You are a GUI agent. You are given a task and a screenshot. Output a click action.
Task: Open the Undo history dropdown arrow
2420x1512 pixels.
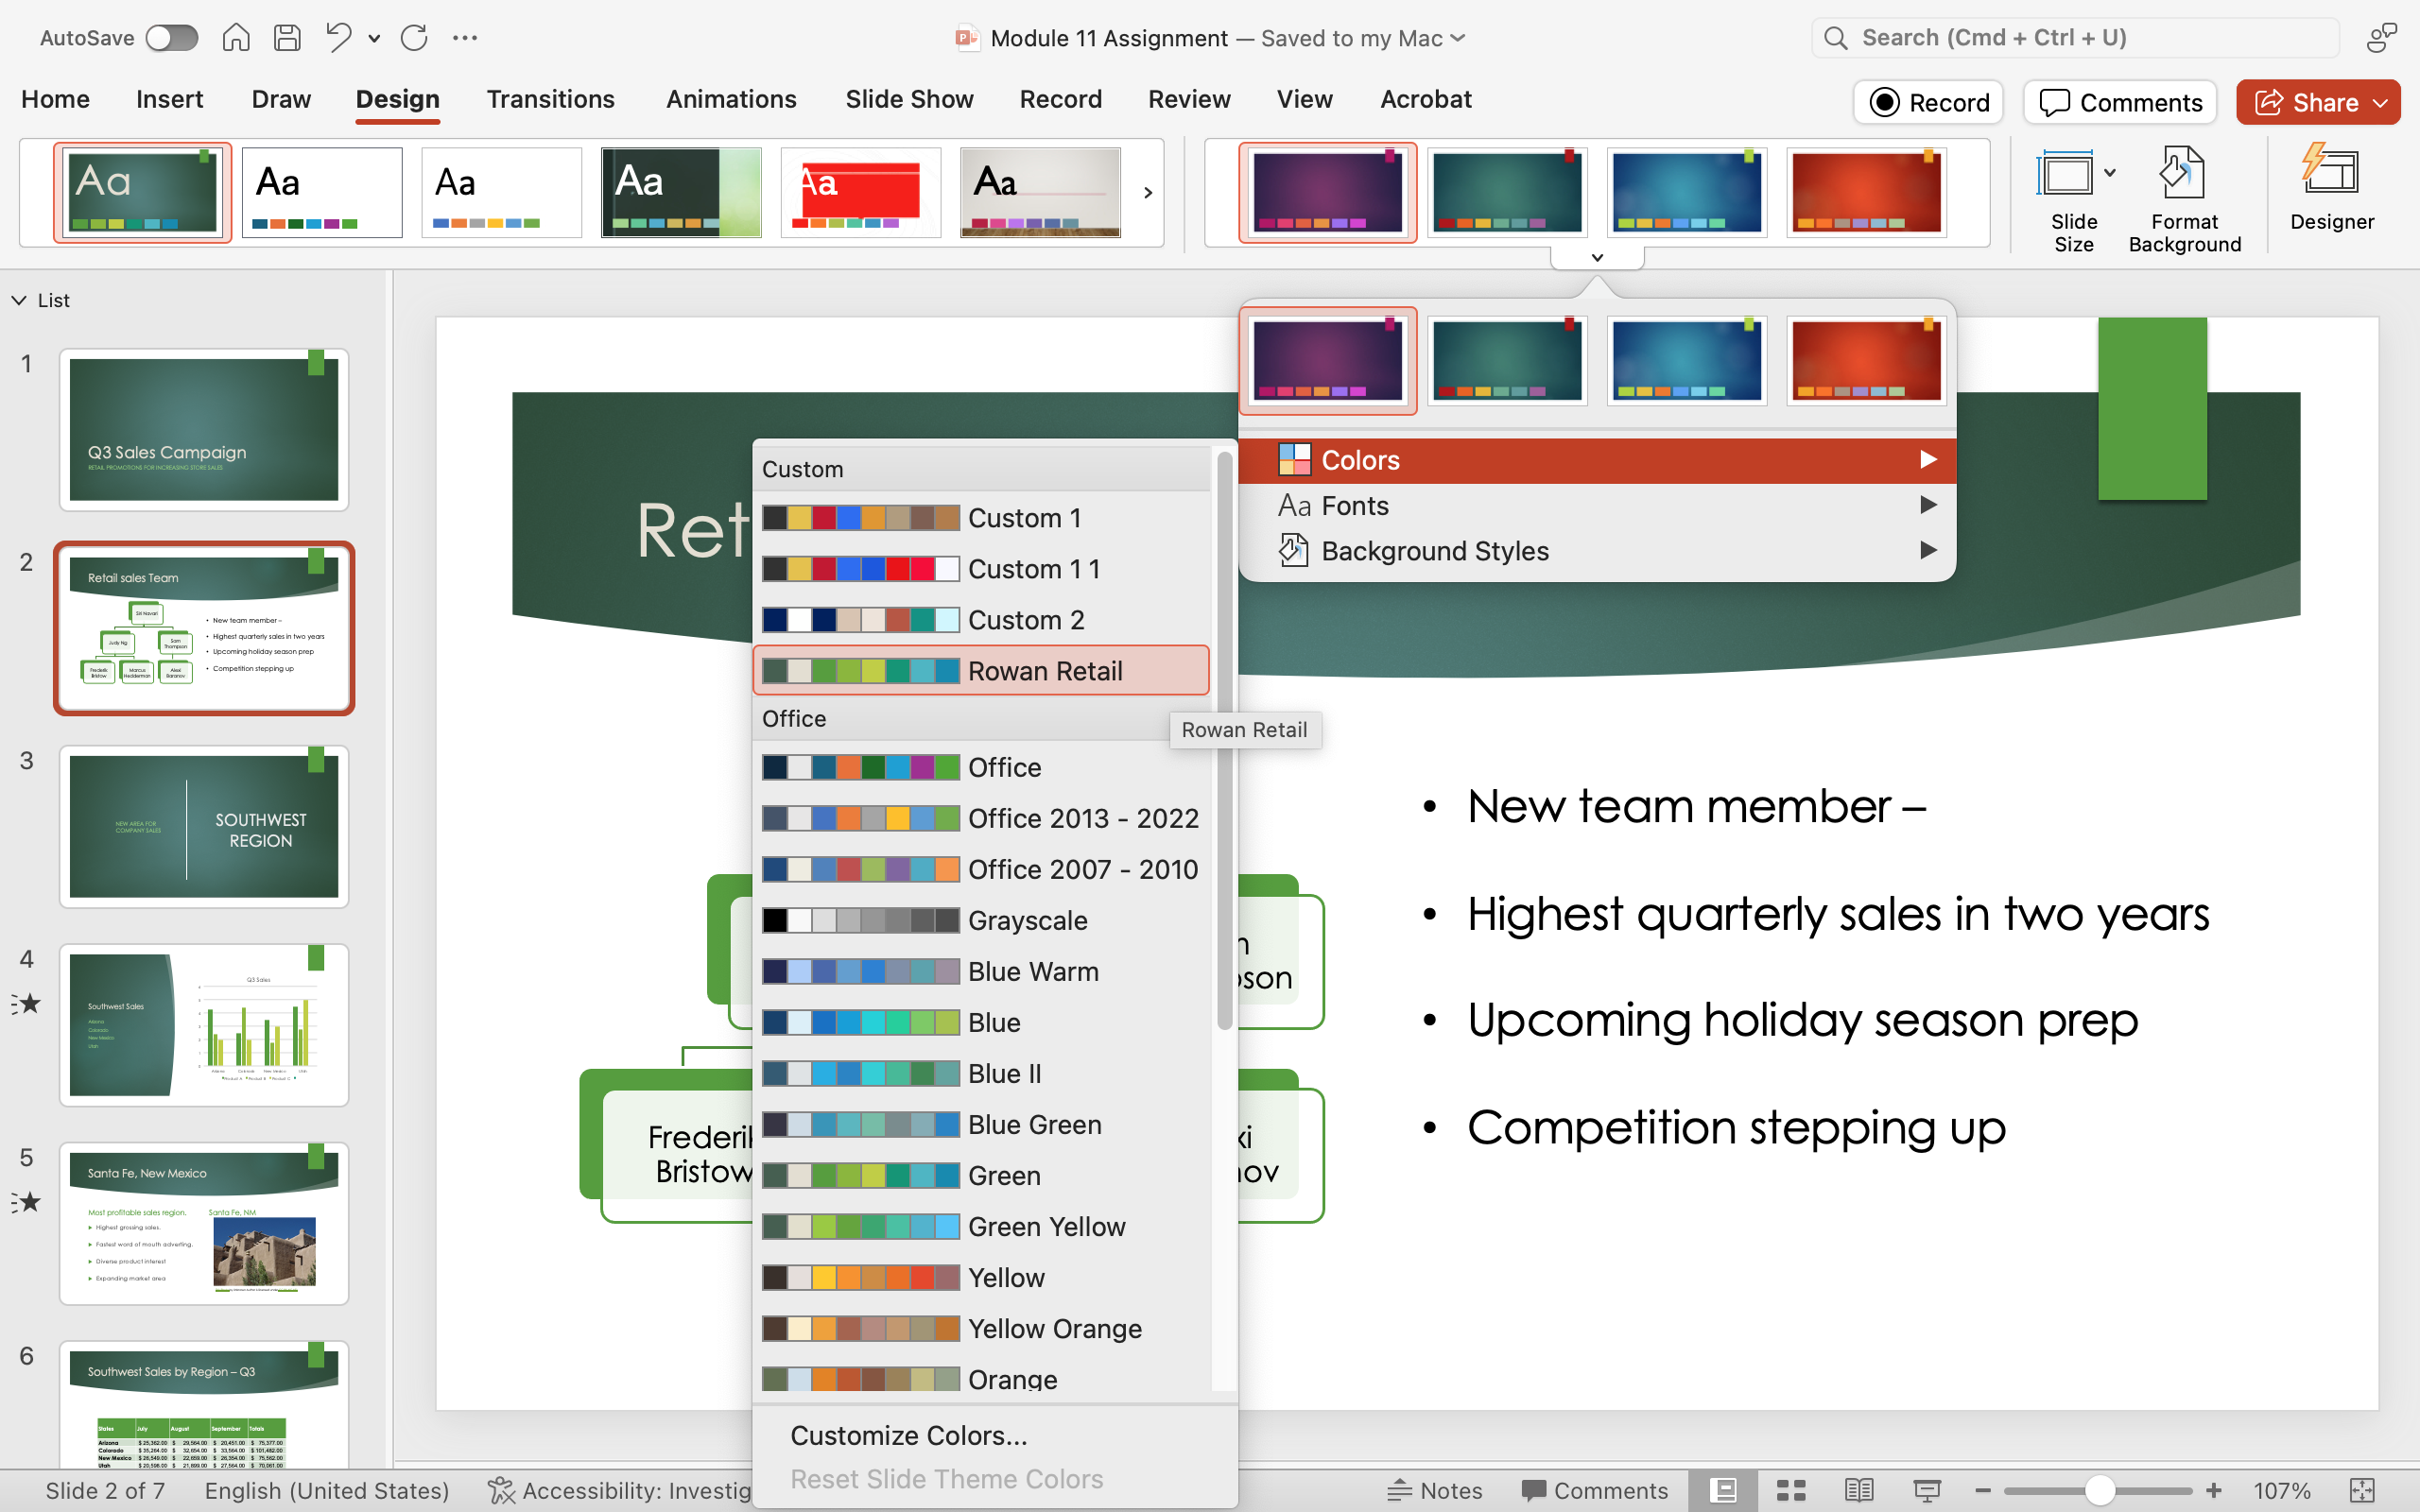[374, 39]
